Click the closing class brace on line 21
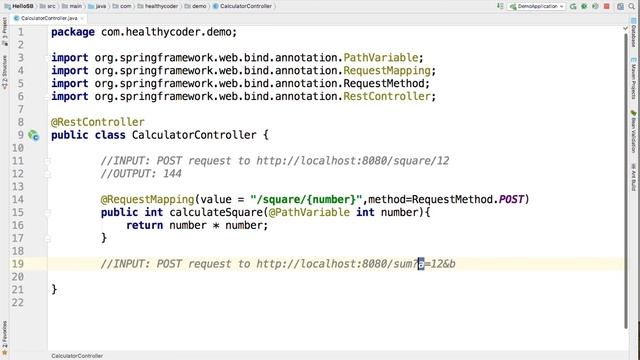The width and height of the screenshot is (640, 360). [x=54, y=290]
